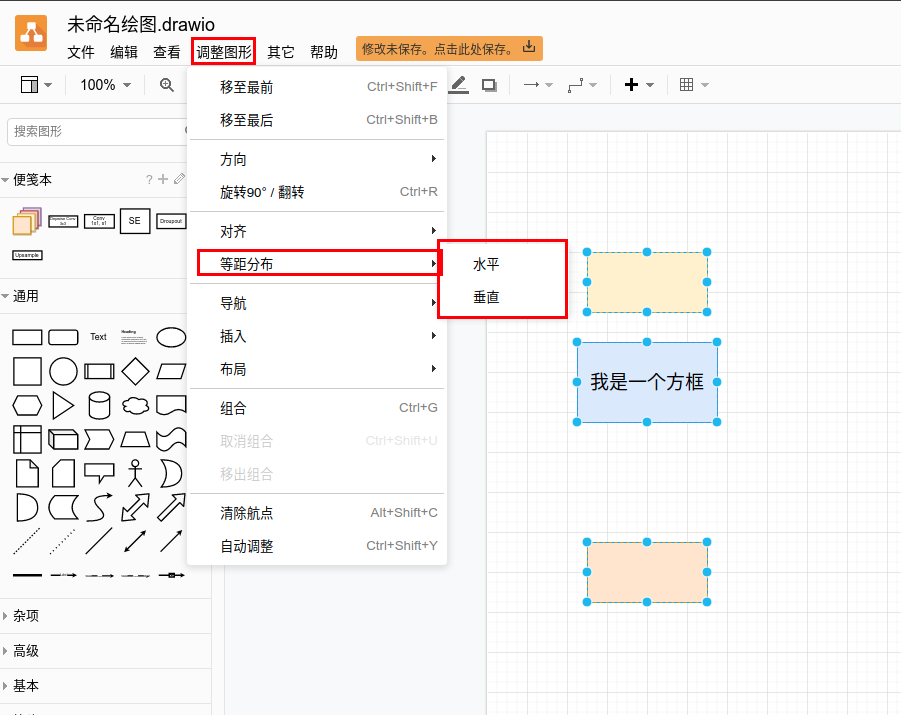Open the 100% zoom level dropdown
This screenshot has width=901, height=715.
105,85
